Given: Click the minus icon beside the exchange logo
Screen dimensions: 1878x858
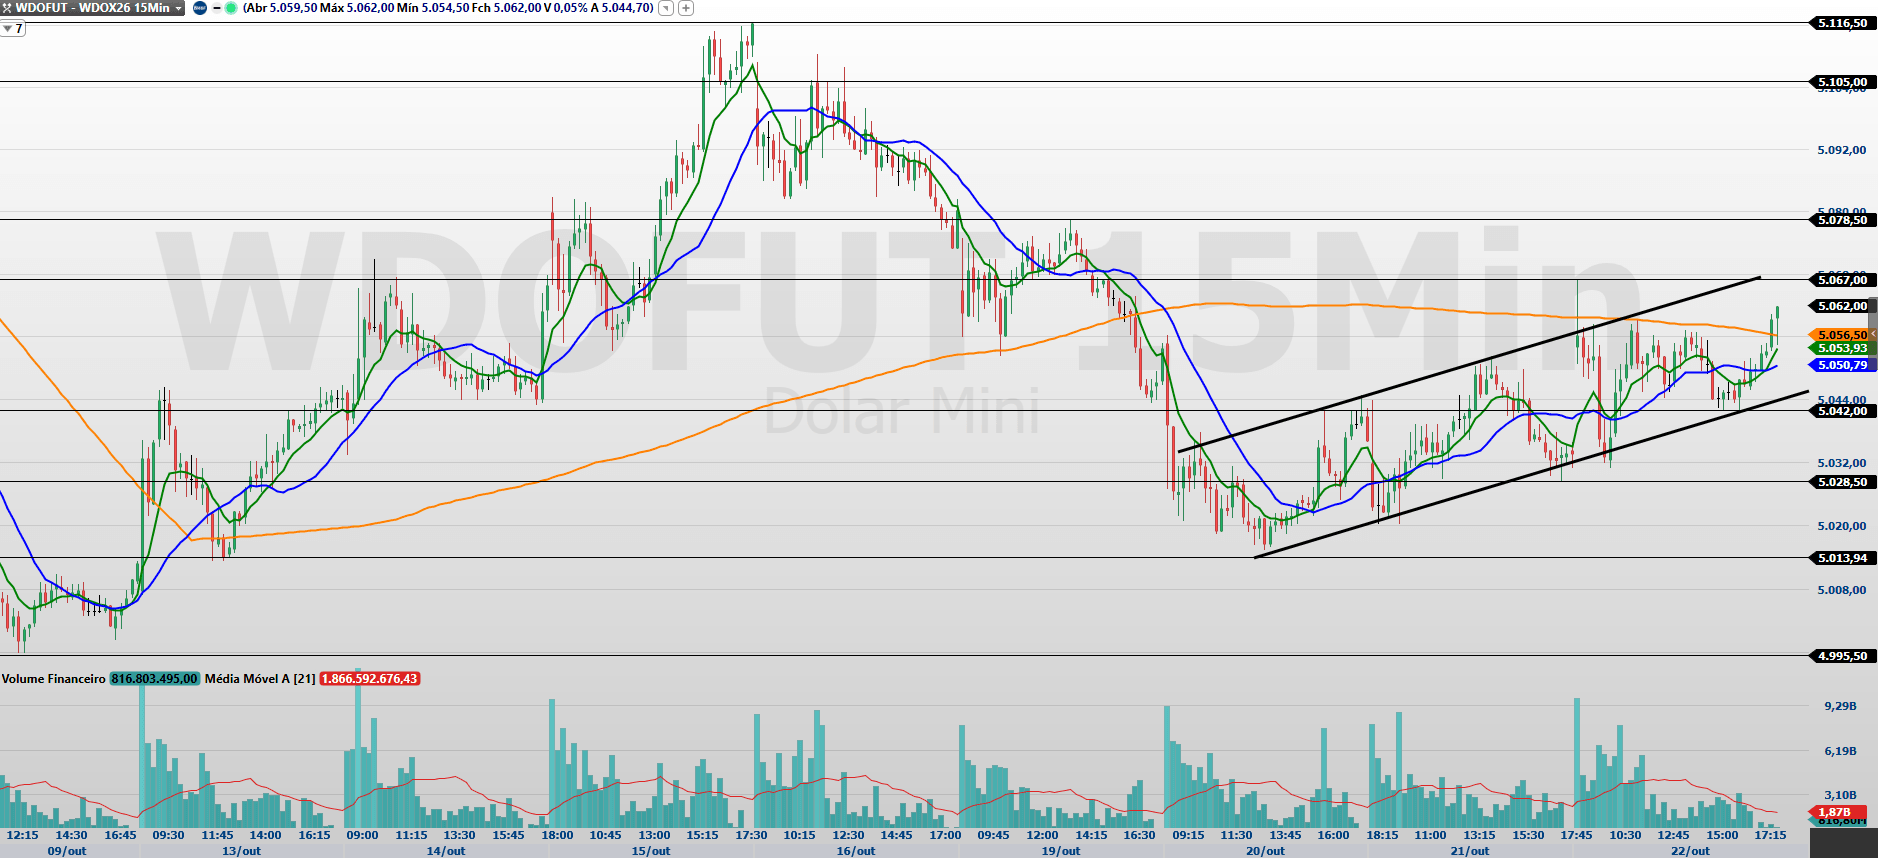Looking at the screenshot, I should coord(217,8).
